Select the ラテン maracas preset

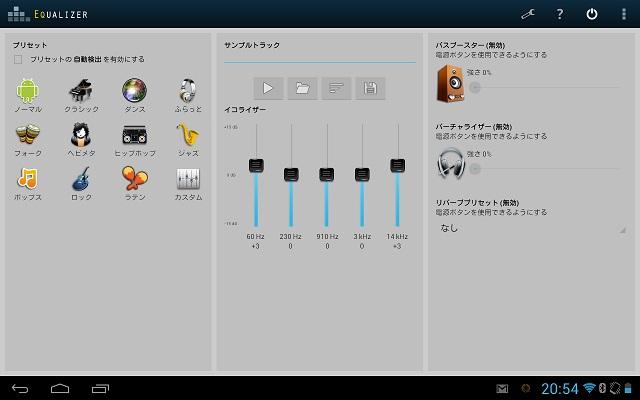pyautogui.click(x=134, y=178)
